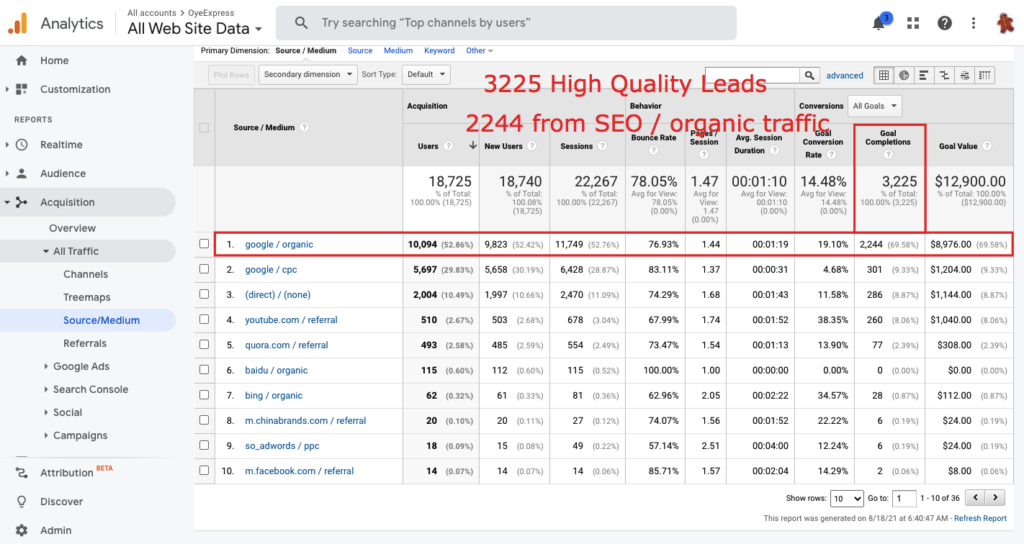Click the table search magnifier button
Viewport: 1024px width, 544px height.
point(810,75)
